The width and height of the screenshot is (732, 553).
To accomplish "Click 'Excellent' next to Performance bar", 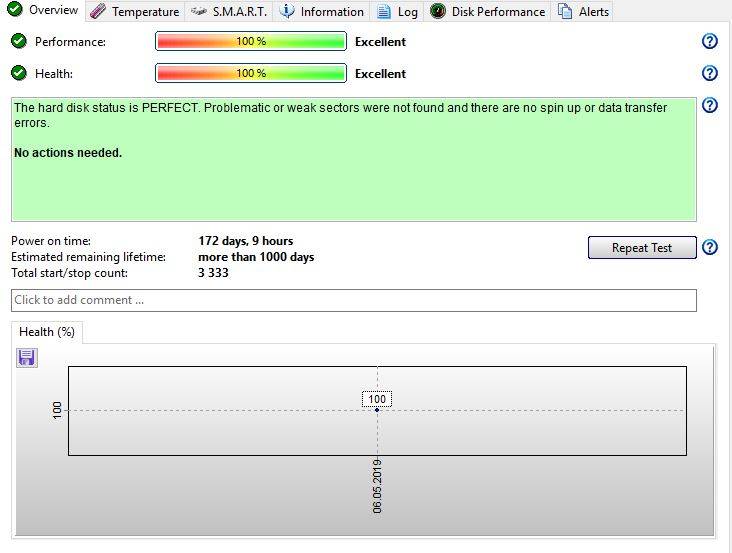I will [380, 42].
